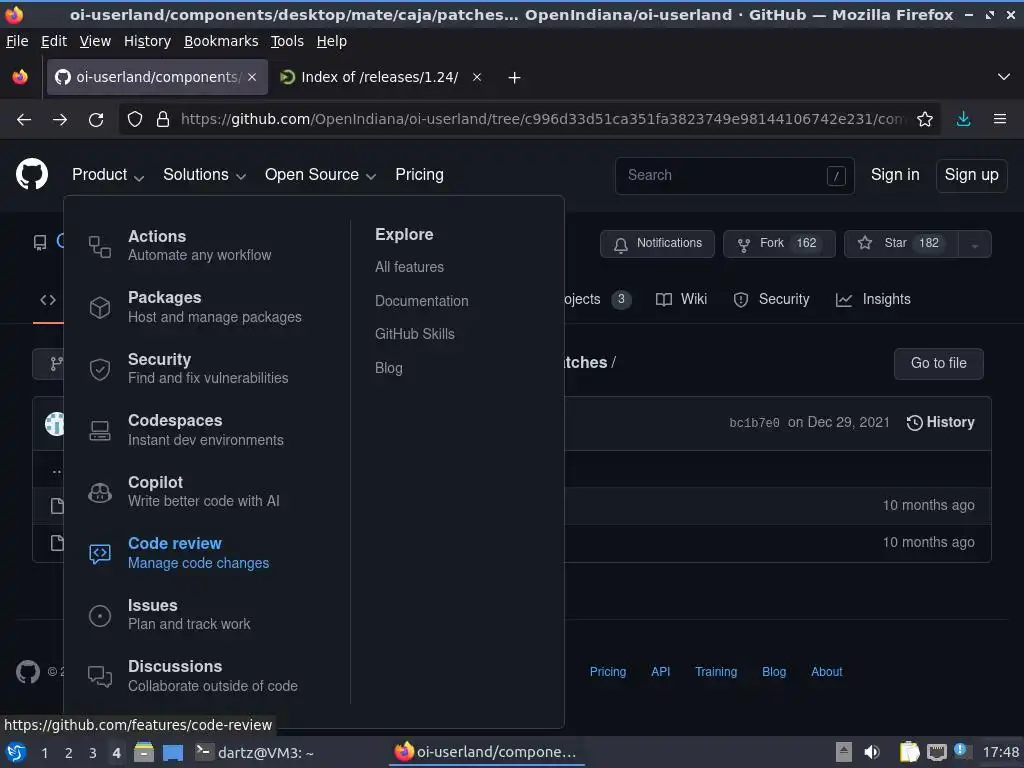Open Firefox hamburger application menu

coord(1000,119)
